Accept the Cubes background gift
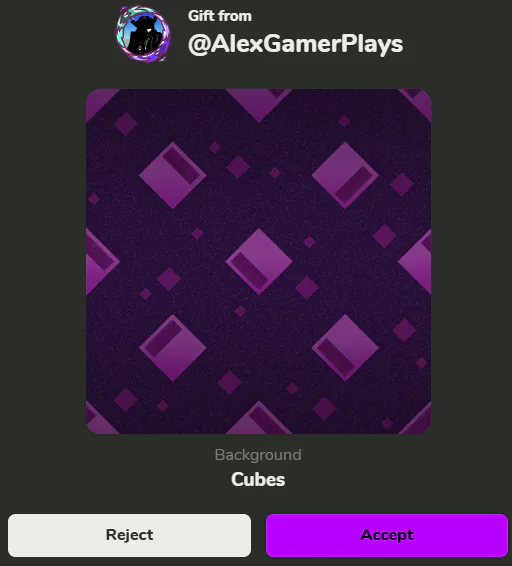The height and width of the screenshot is (566, 512). click(387, 535)
